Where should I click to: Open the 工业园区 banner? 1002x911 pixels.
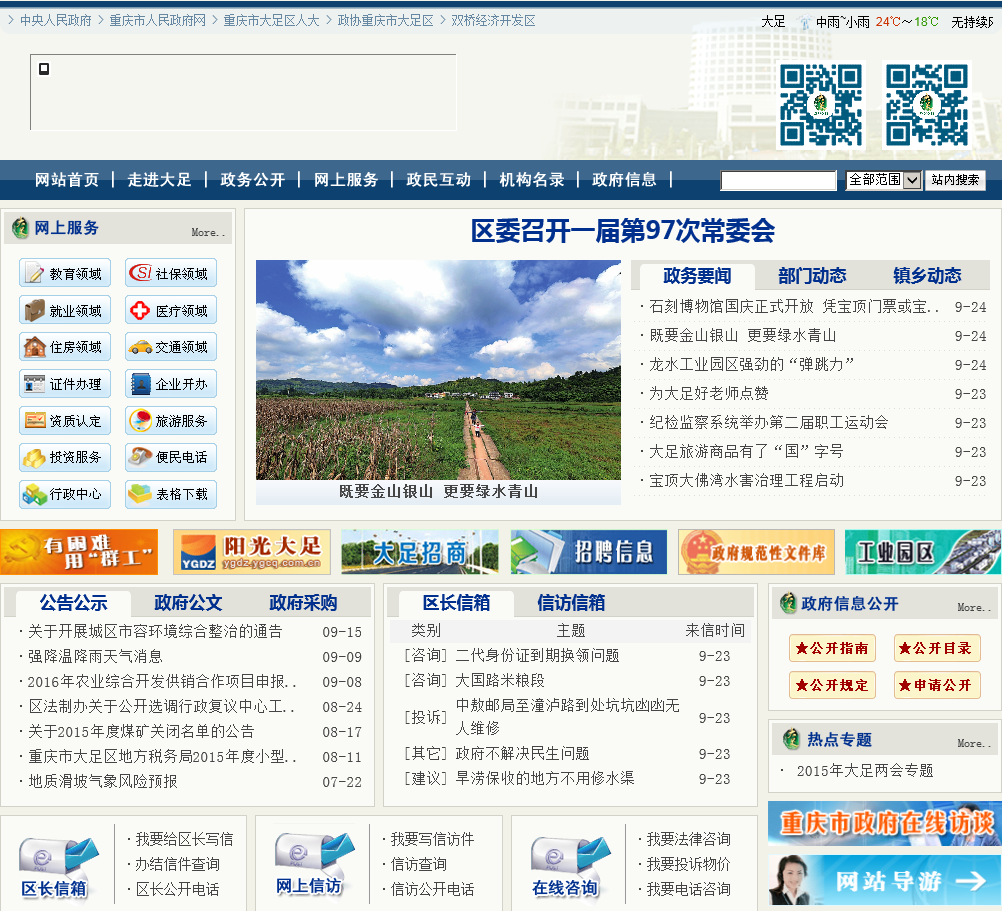[x=923, y=552]
